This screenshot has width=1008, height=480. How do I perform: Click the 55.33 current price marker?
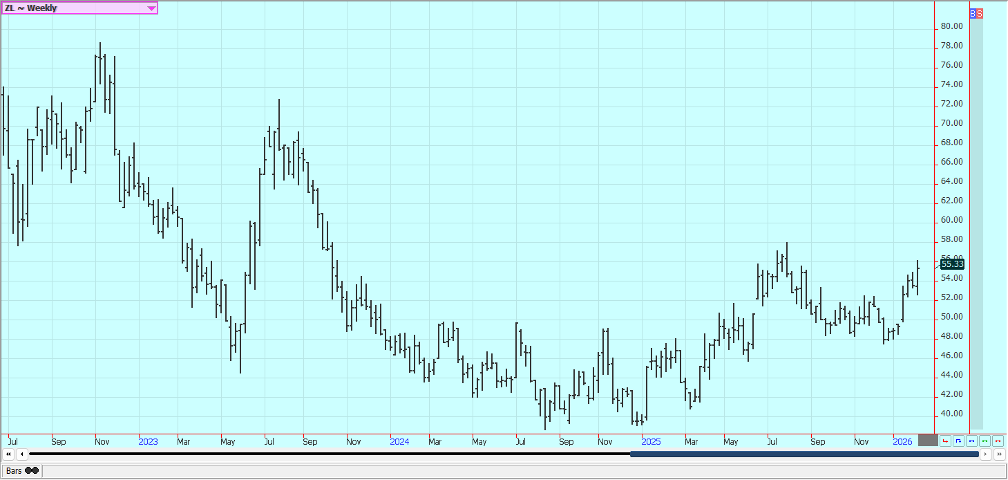coord(951,264)
